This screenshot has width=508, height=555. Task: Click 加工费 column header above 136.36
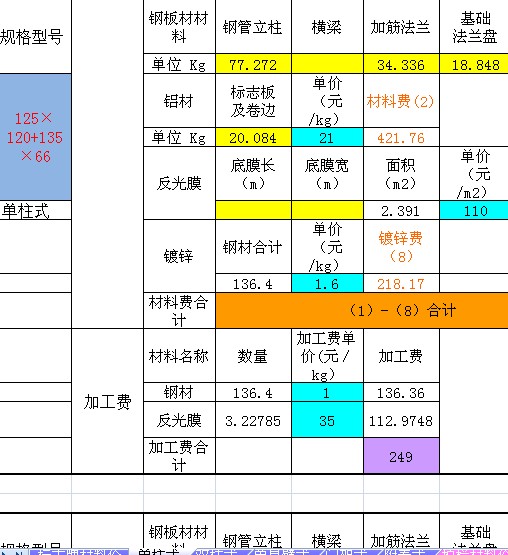[401, 356]
